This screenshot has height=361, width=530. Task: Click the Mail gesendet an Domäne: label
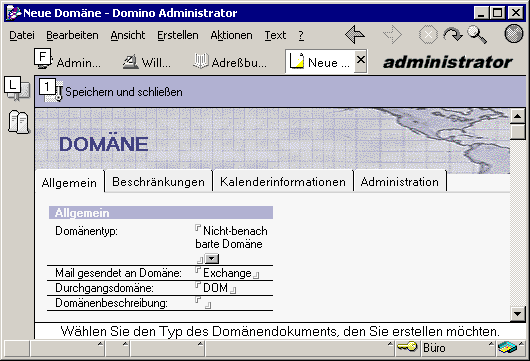pos(118,273)
